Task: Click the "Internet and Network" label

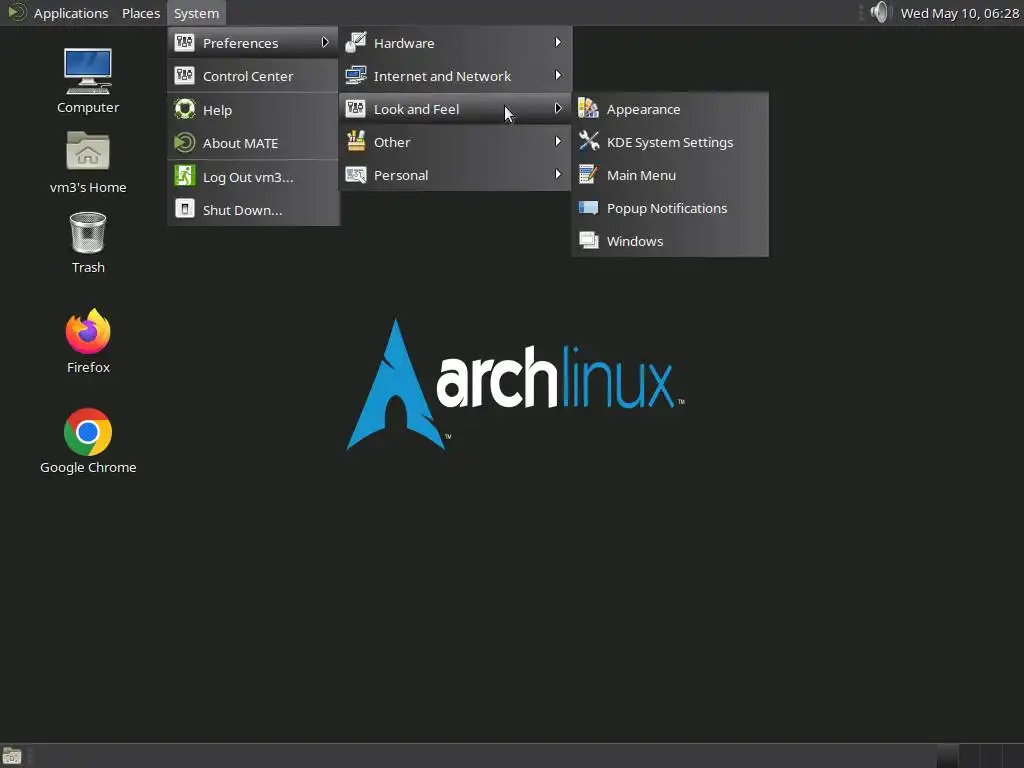Action: [442, 76]
